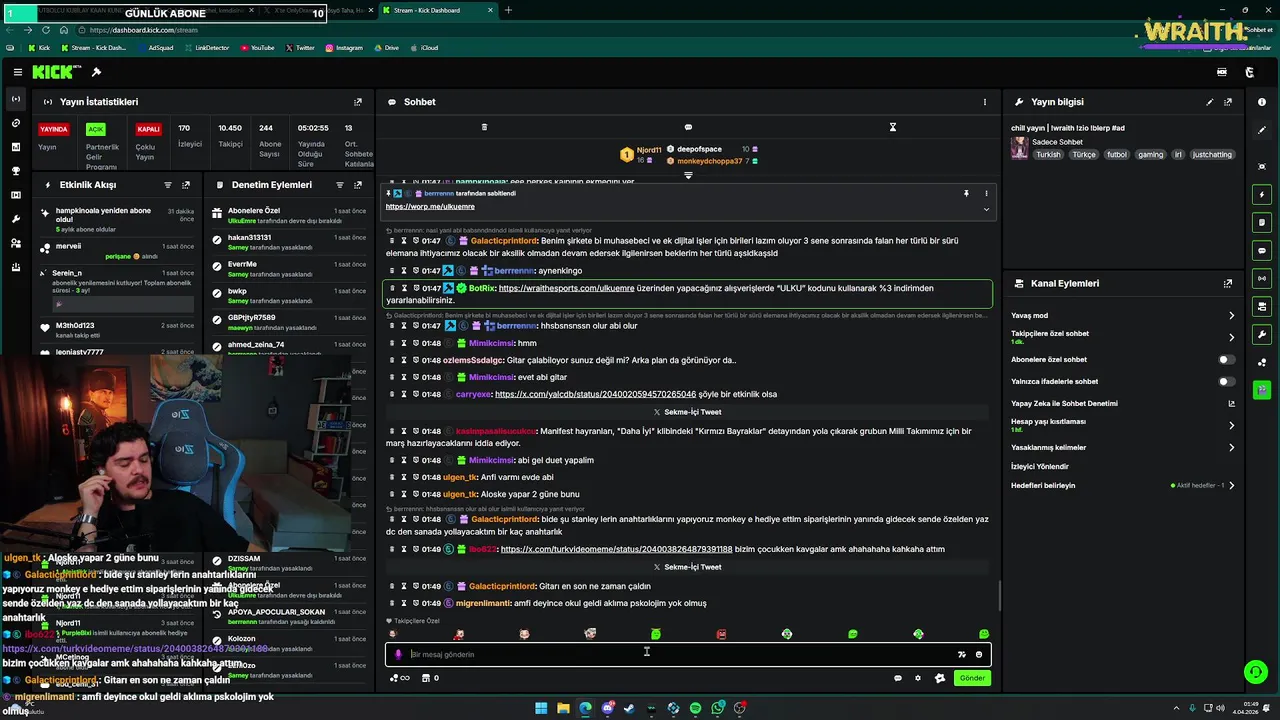The height and width of the screenshot is (720, 1280).
Task: Expand Yavaş mod settings
Action: [x=1231, y=316]
